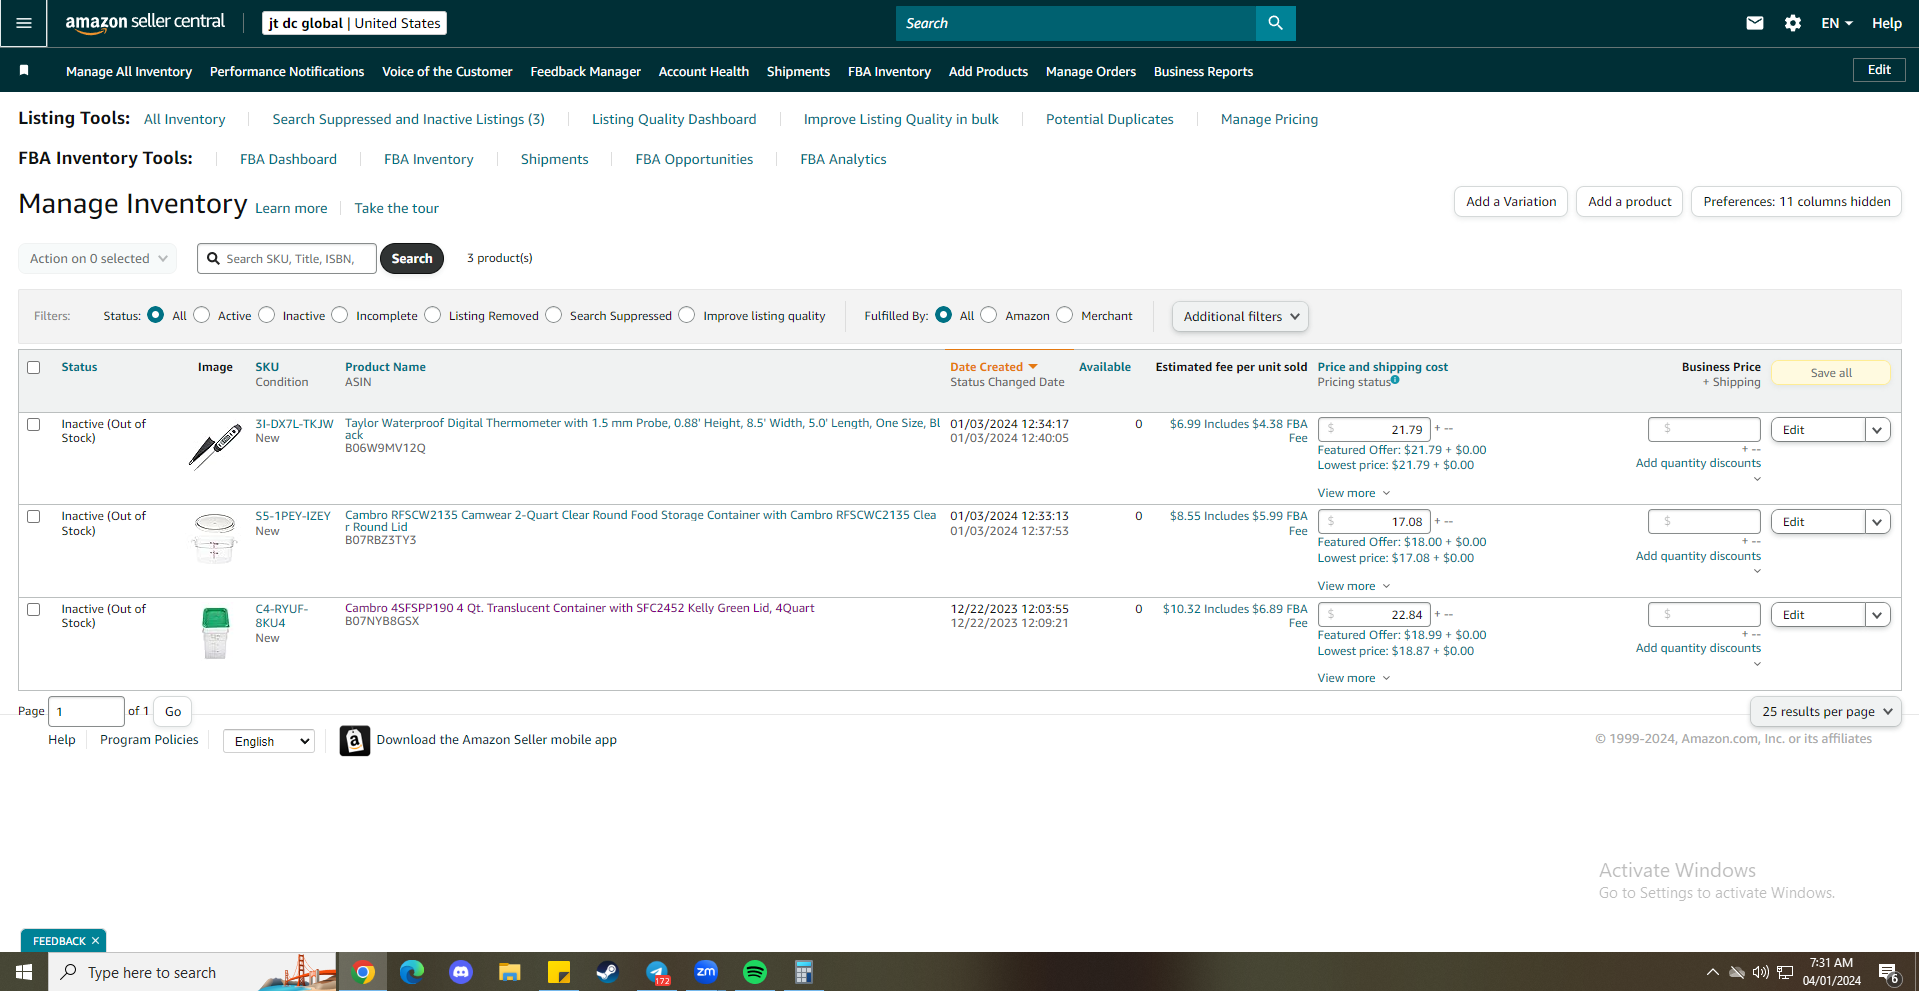The image size is (1919, 991).
Task: Open the messages envelope icon
Action: pos(1755,23)
